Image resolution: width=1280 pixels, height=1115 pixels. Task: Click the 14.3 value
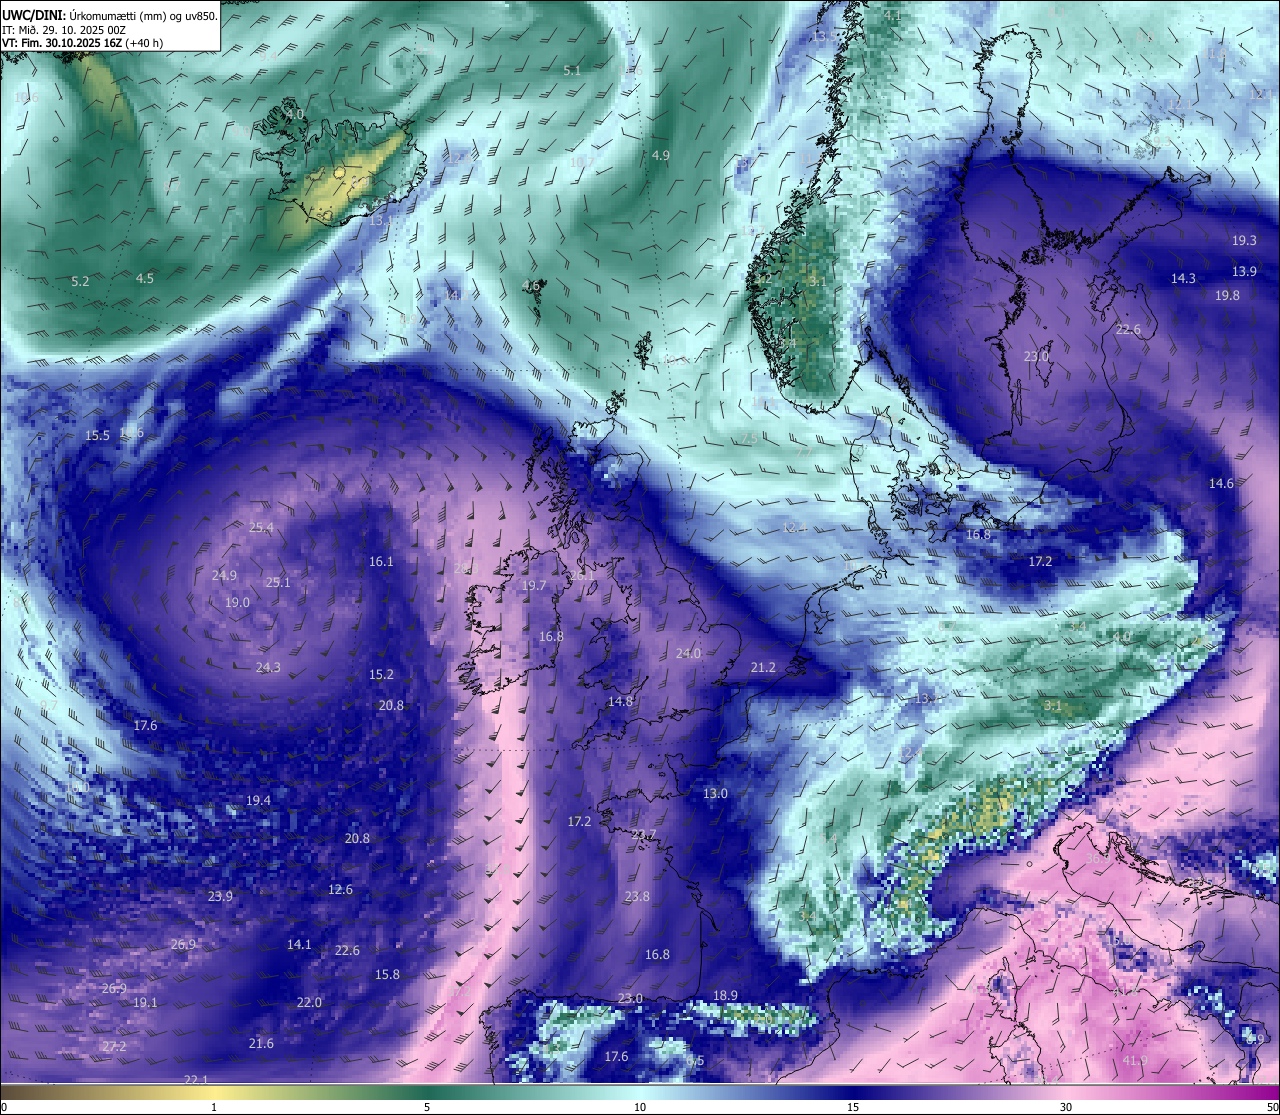pyautogui.click(x=1183, y=279)
